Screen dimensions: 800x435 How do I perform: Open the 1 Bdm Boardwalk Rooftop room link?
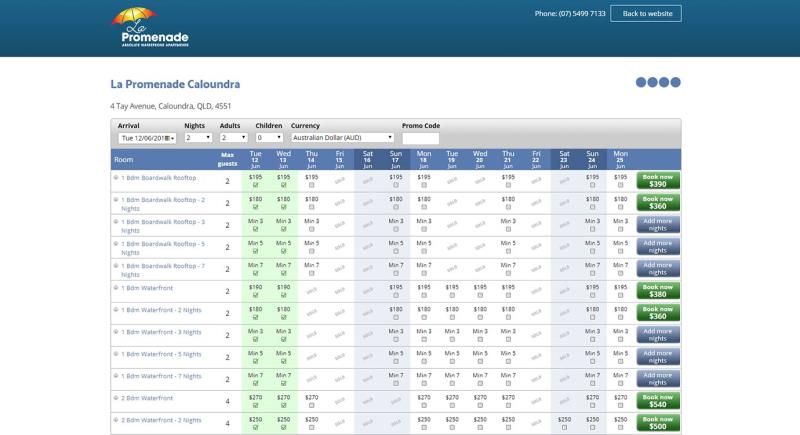coord(158,177)
